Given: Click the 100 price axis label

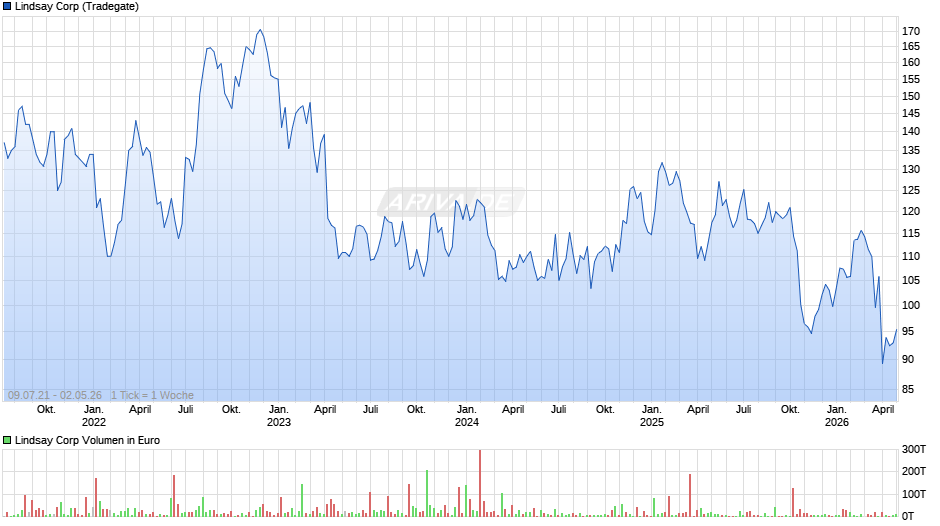Looking at the screenshot, I should 911,305.
